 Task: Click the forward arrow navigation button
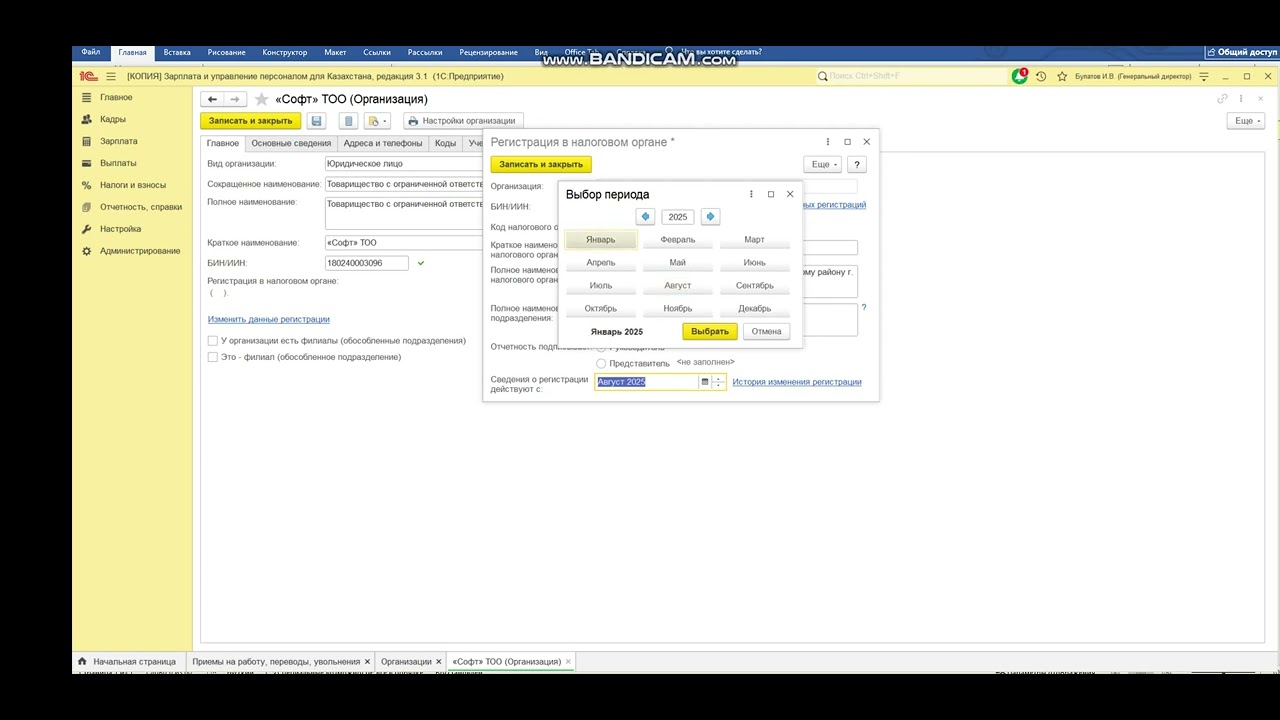coord(235,99)
